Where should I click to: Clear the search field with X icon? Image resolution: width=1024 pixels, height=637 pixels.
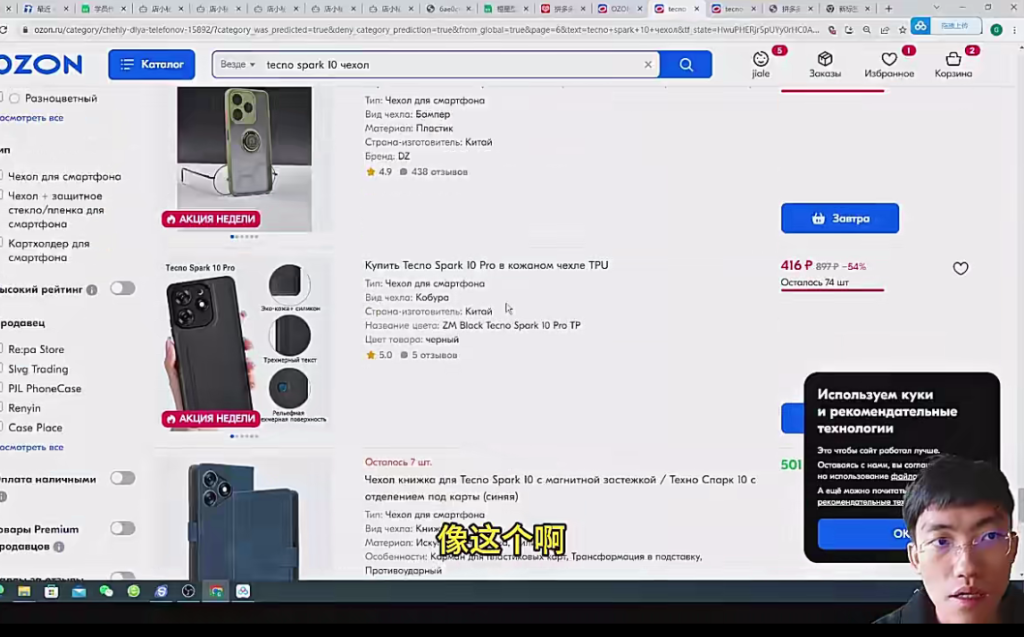648,65
